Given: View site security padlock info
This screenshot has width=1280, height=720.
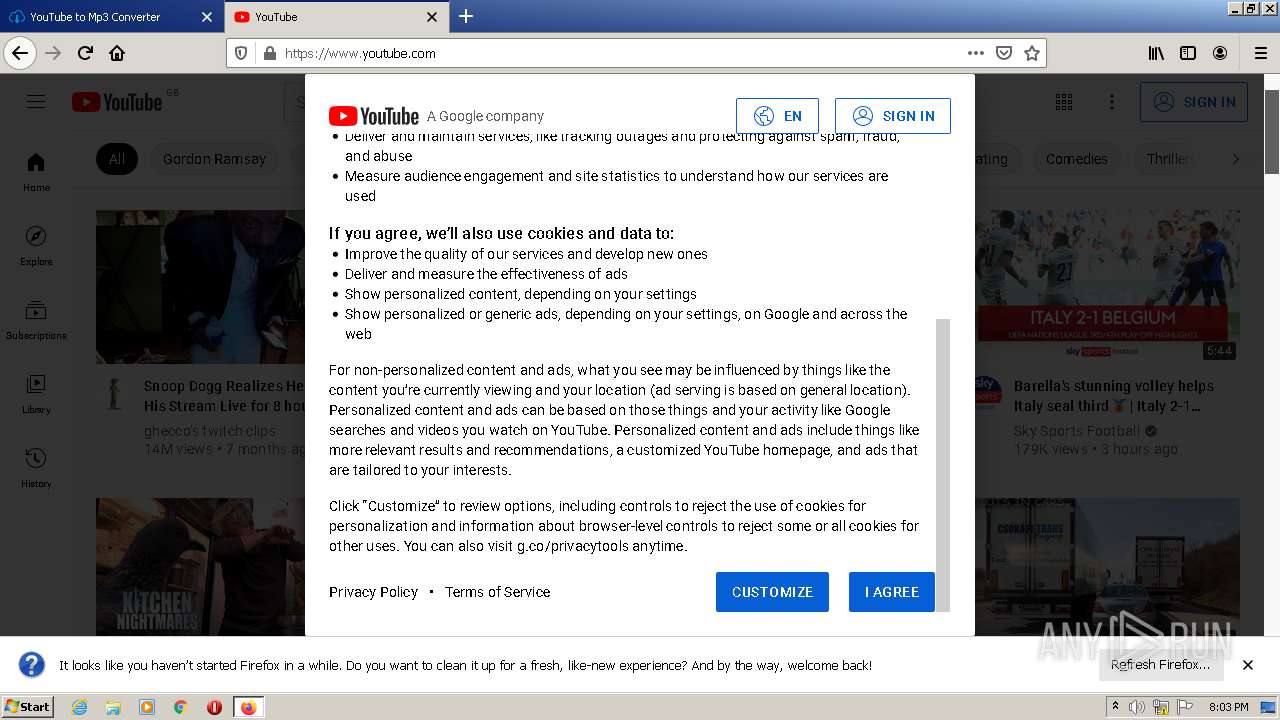Looking at the screenshot, I should 268,53.
